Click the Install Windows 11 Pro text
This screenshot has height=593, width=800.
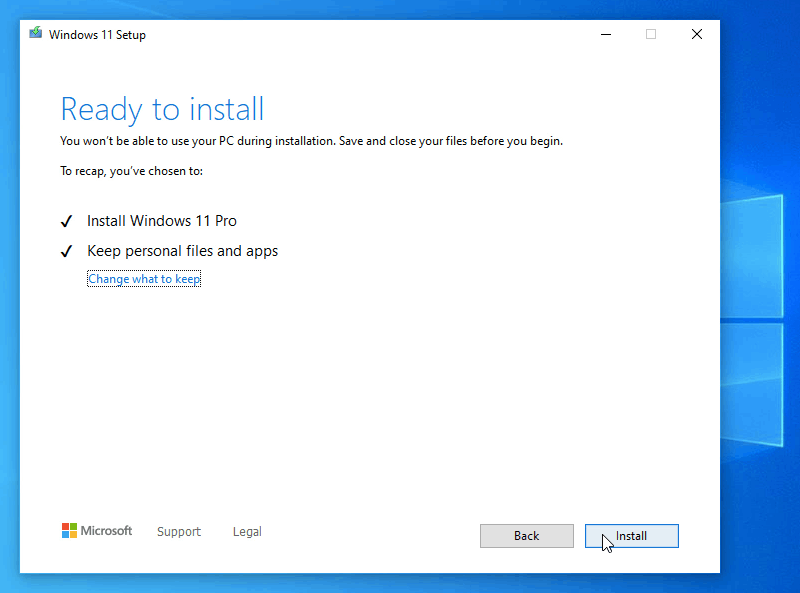pyautogui.click(x=162, y=221)
